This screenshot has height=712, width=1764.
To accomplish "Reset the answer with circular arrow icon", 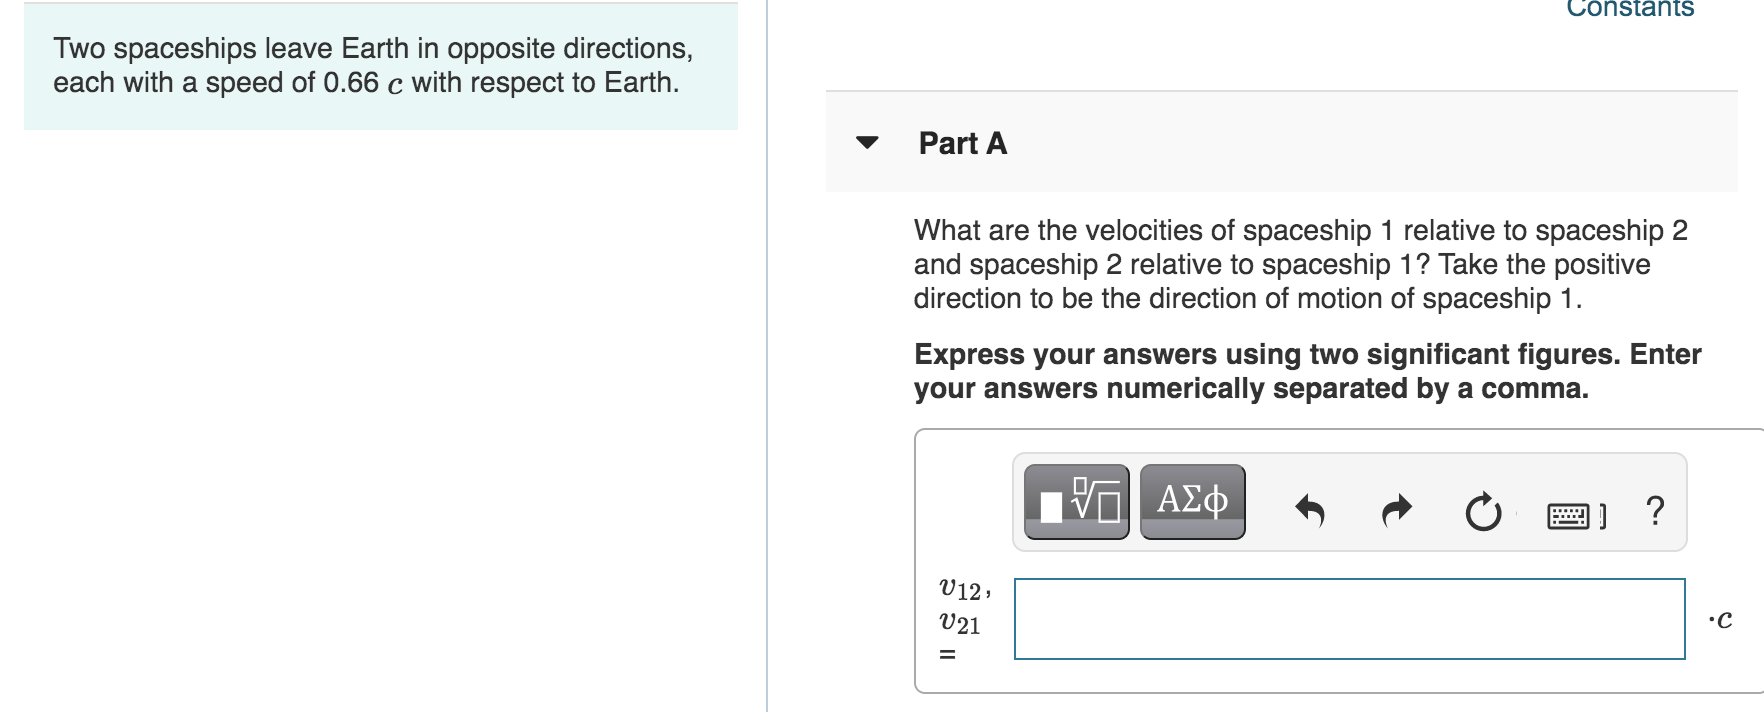I will (1483, 512).
